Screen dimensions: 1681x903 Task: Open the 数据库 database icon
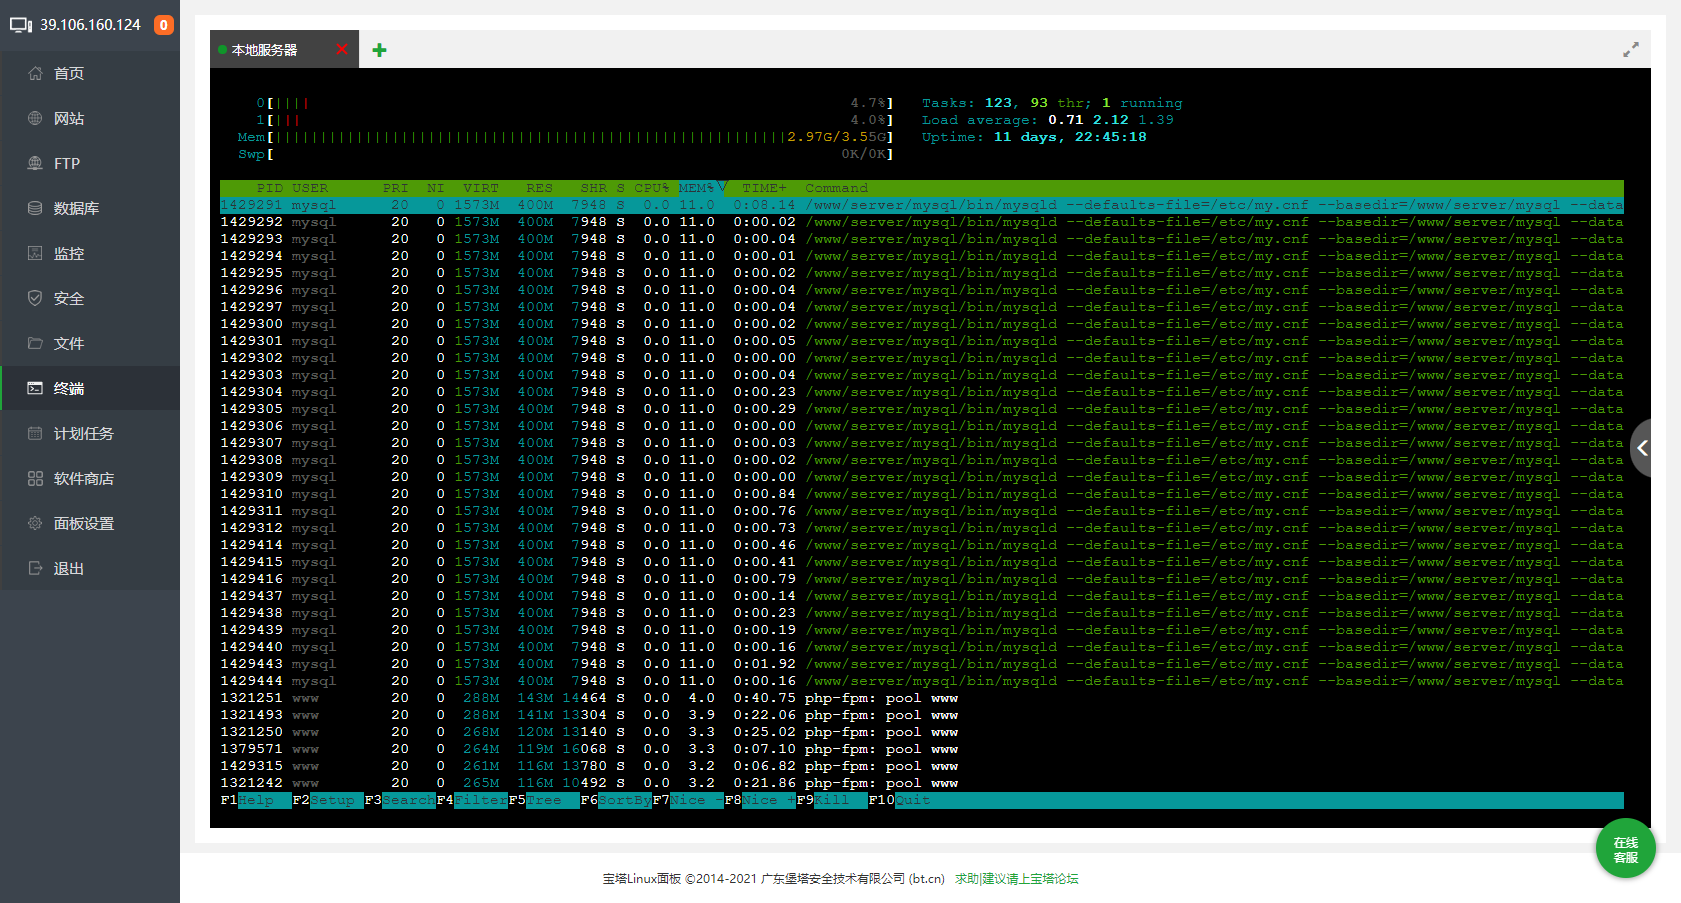coord(35,208)
